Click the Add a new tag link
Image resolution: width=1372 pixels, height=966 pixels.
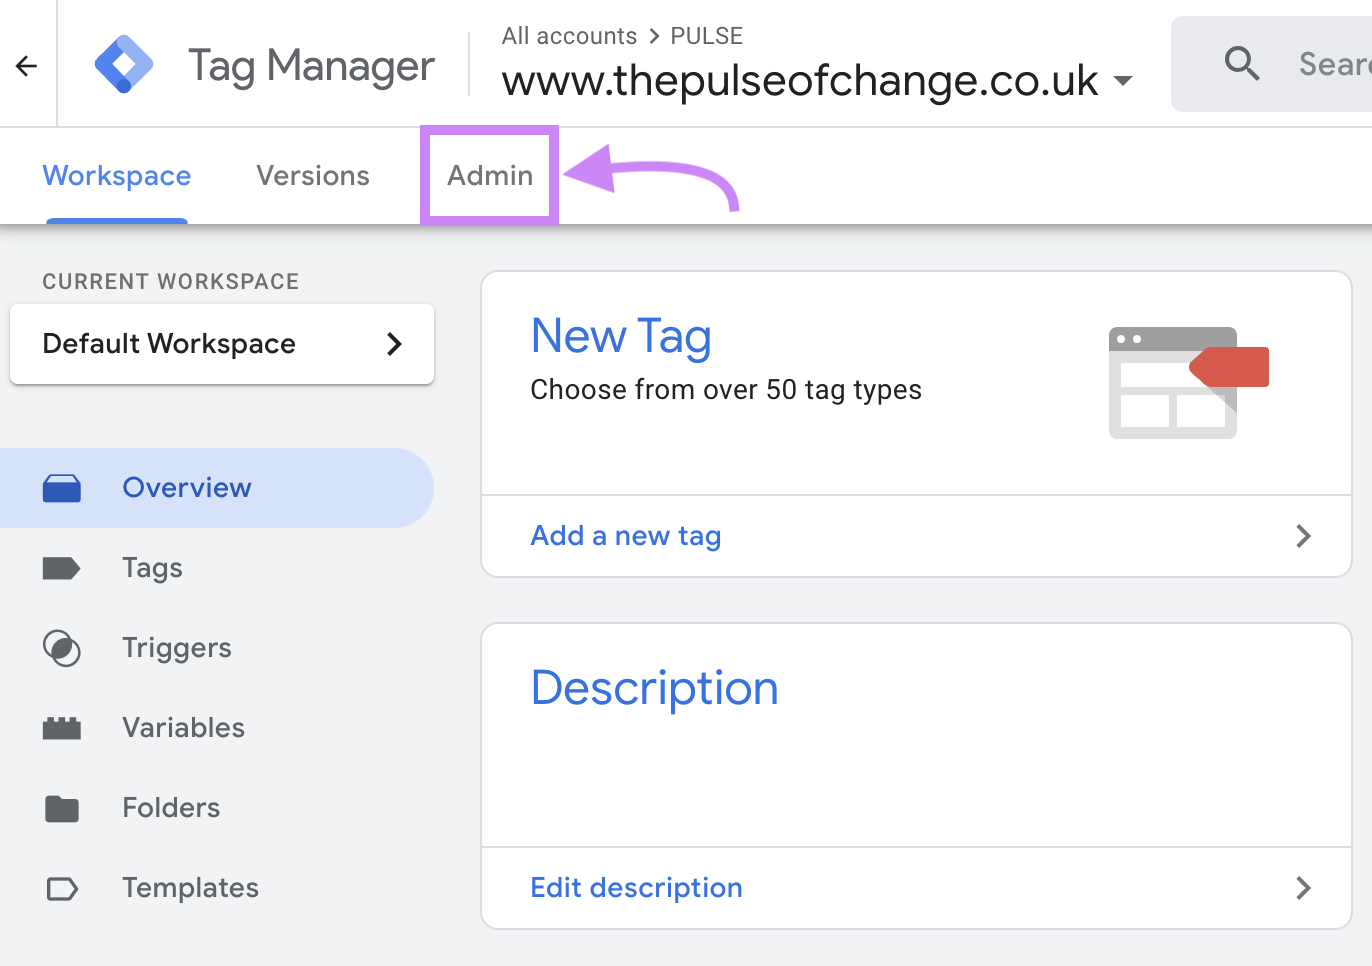(625, 536)
